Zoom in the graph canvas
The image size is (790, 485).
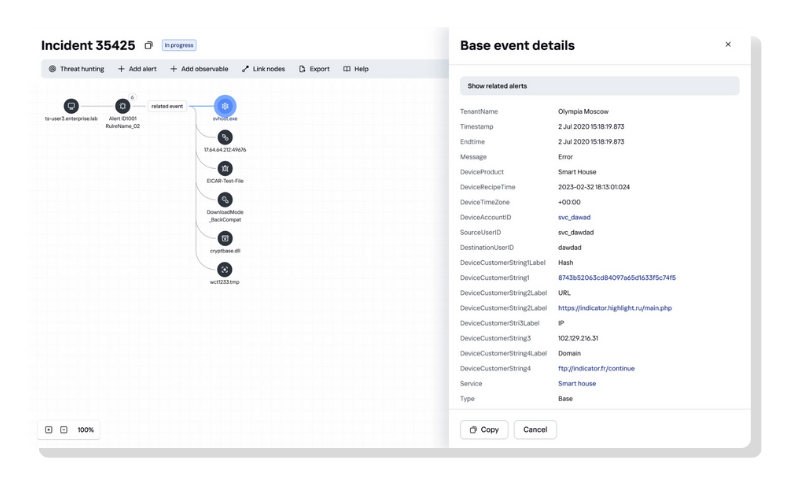48,430
